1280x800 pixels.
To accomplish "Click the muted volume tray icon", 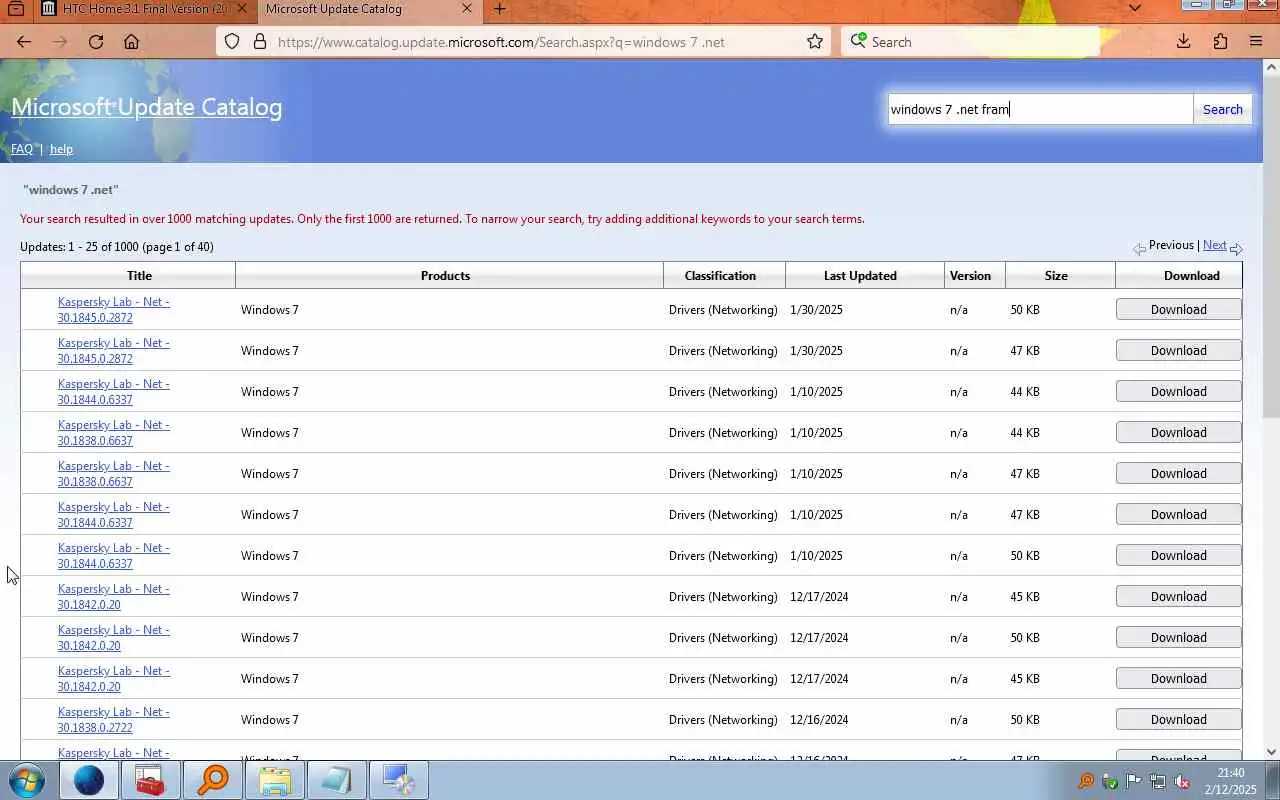I will (1181, 781).
